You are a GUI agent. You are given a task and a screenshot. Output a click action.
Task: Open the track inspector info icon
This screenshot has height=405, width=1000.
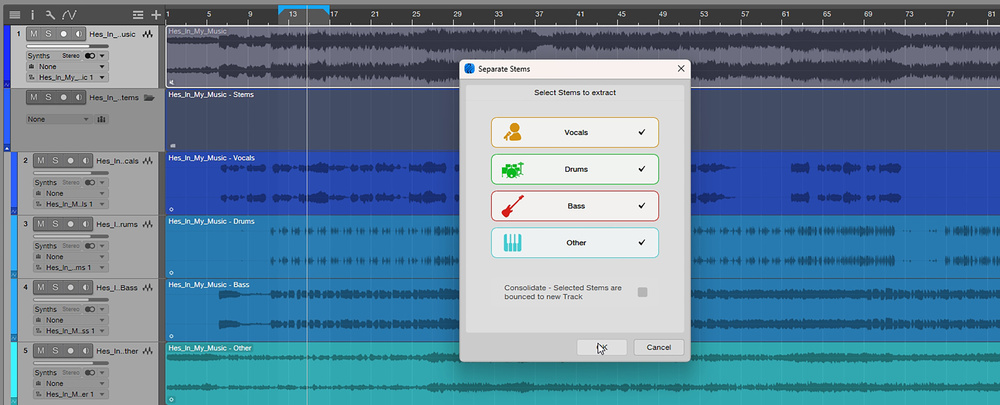32,14
